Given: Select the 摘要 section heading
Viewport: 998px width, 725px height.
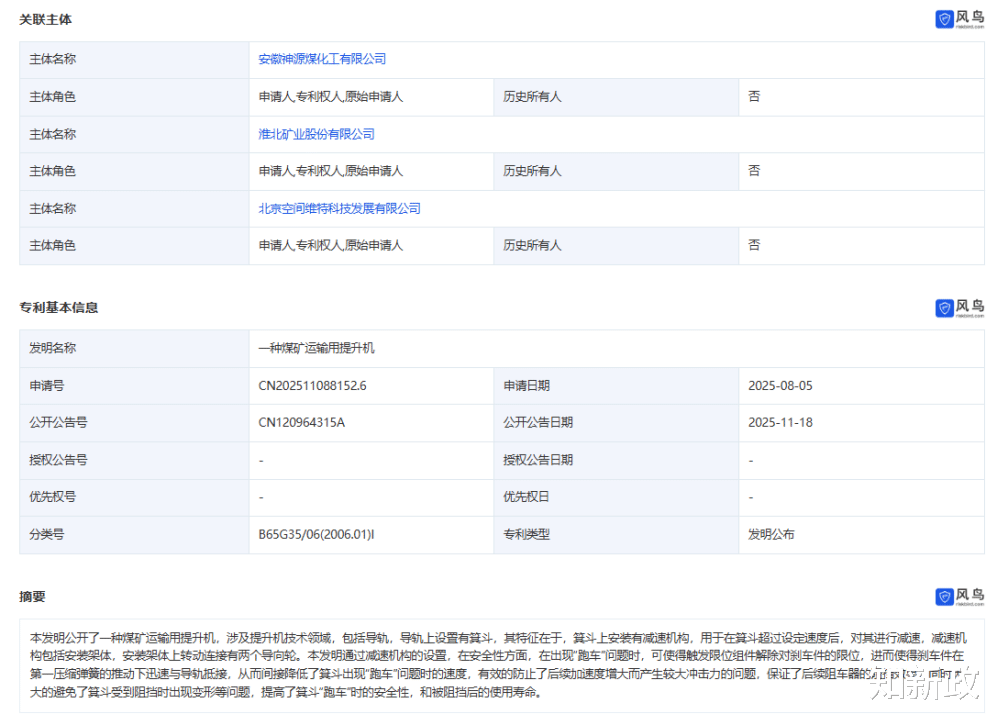Looking at the screenshot, I should [32, 596].
